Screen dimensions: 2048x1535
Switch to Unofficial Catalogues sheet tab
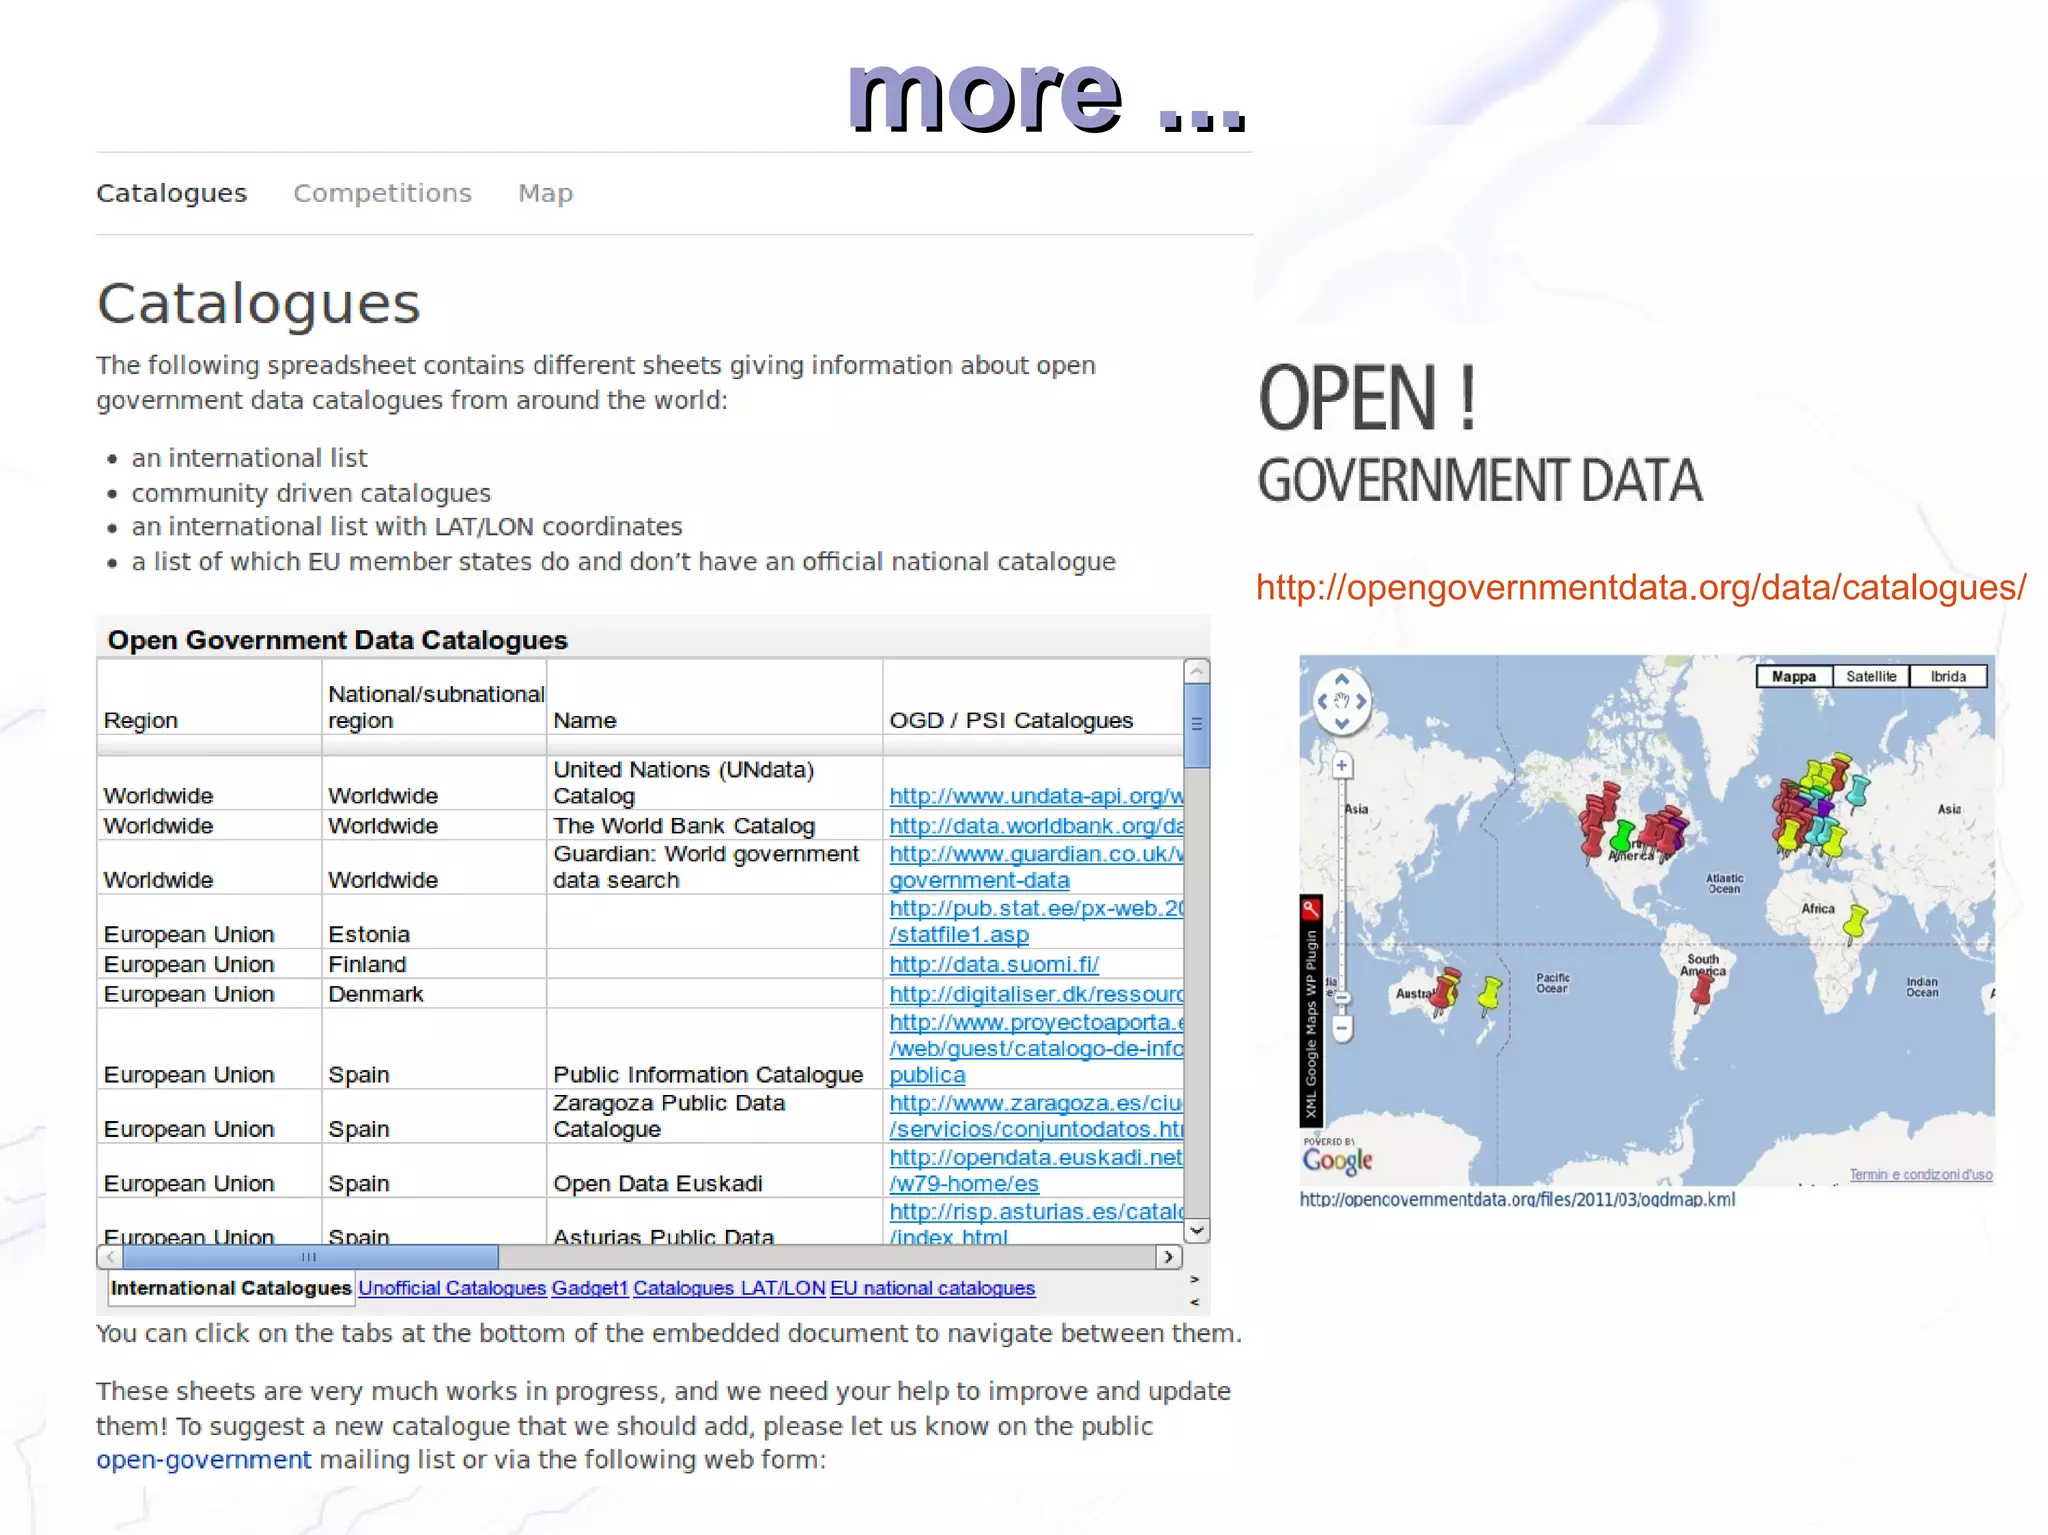point(452,1288)
